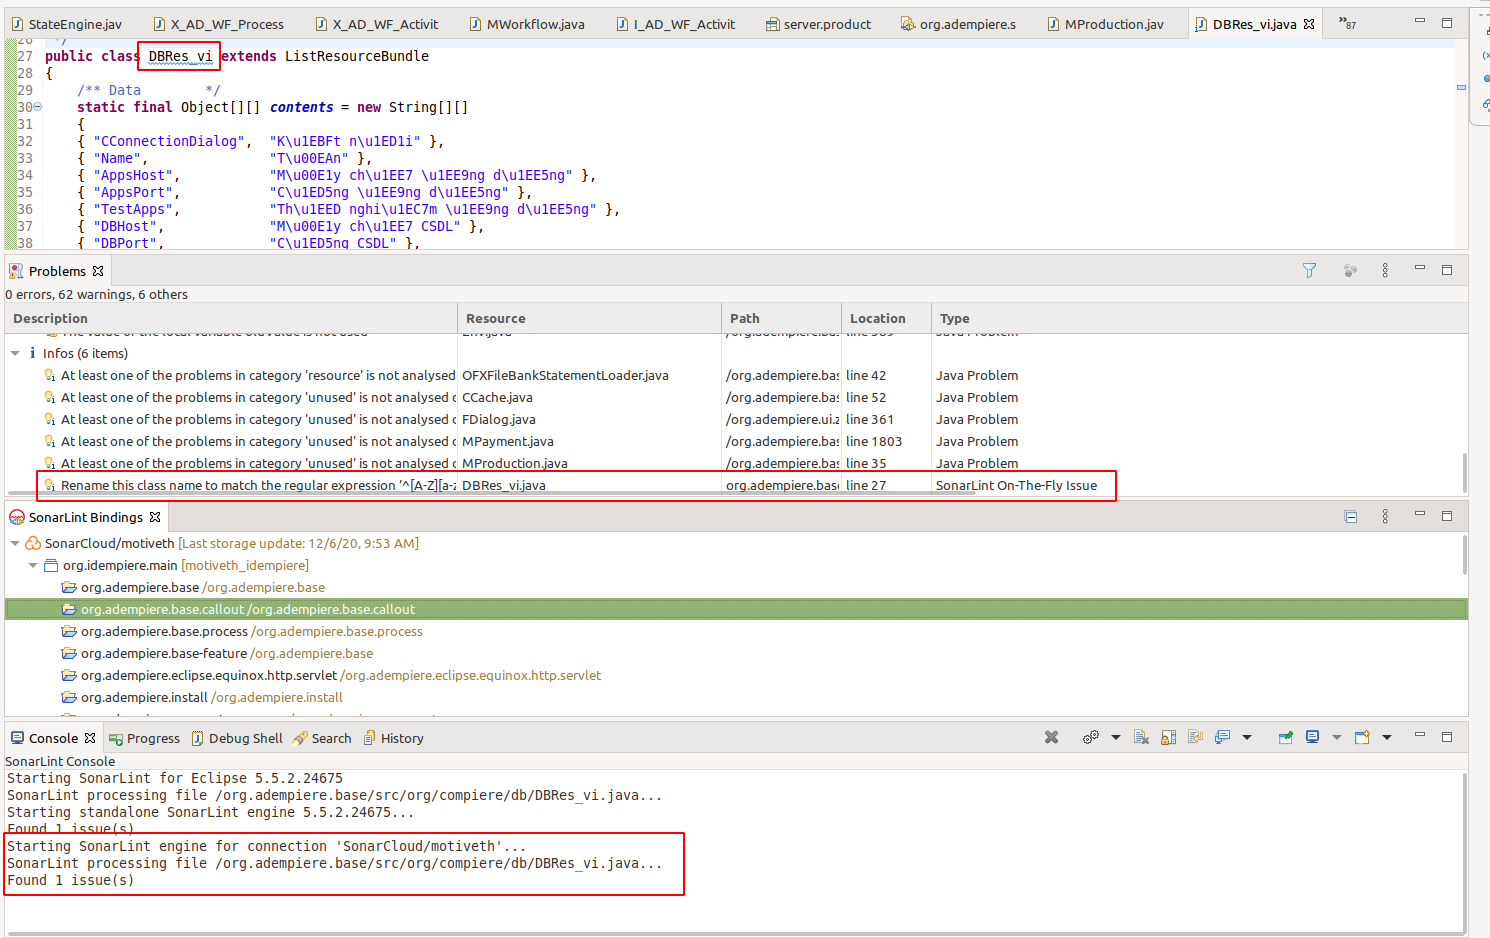Collapse the SonarCloud/motiveth connection node

click(x=15, y=543)
